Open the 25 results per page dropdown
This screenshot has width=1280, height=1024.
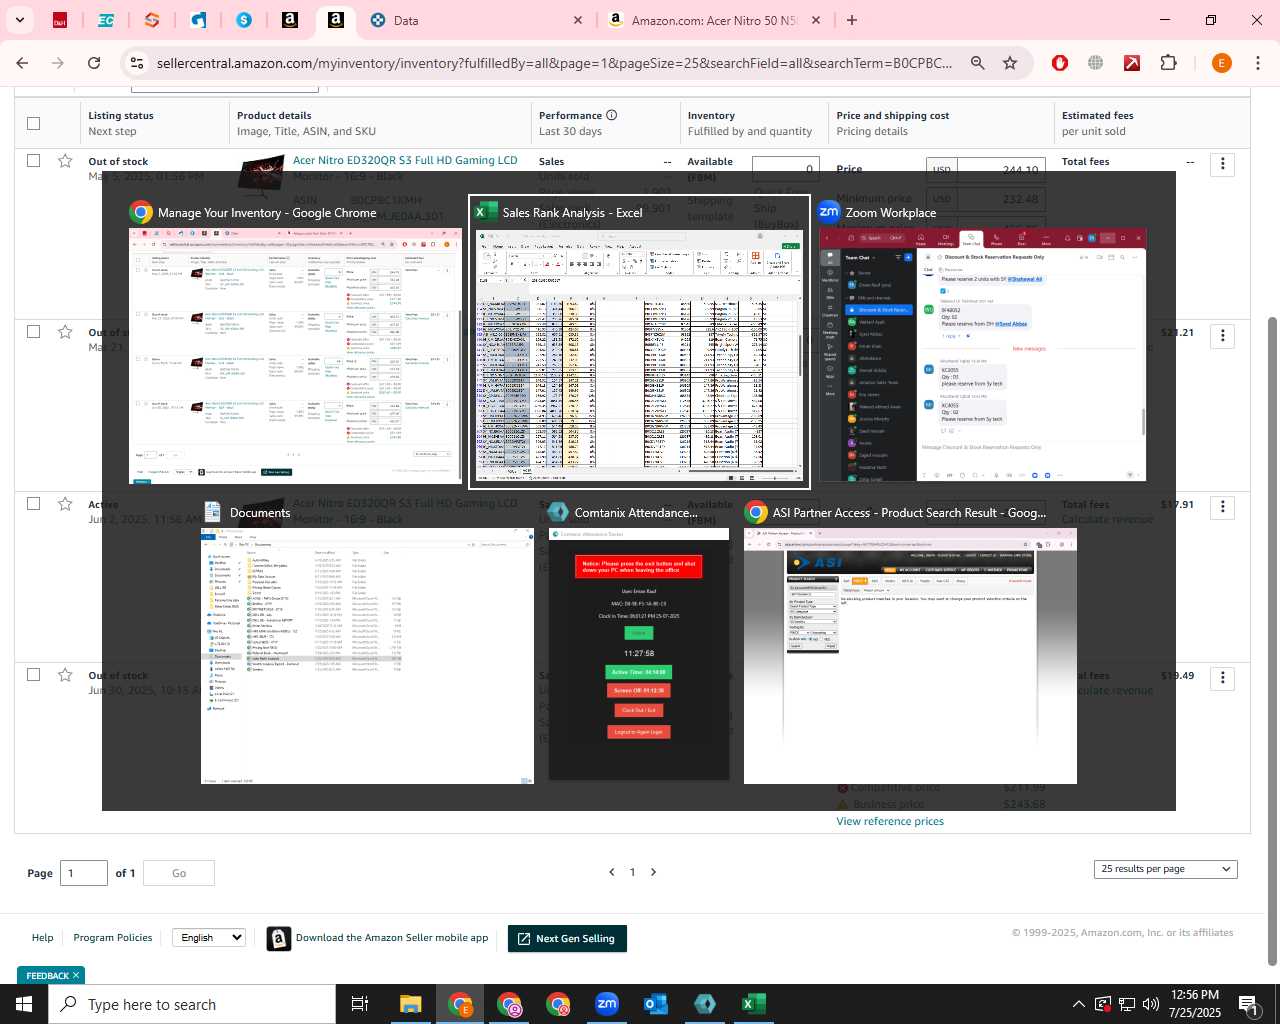tap(1166, 869)
